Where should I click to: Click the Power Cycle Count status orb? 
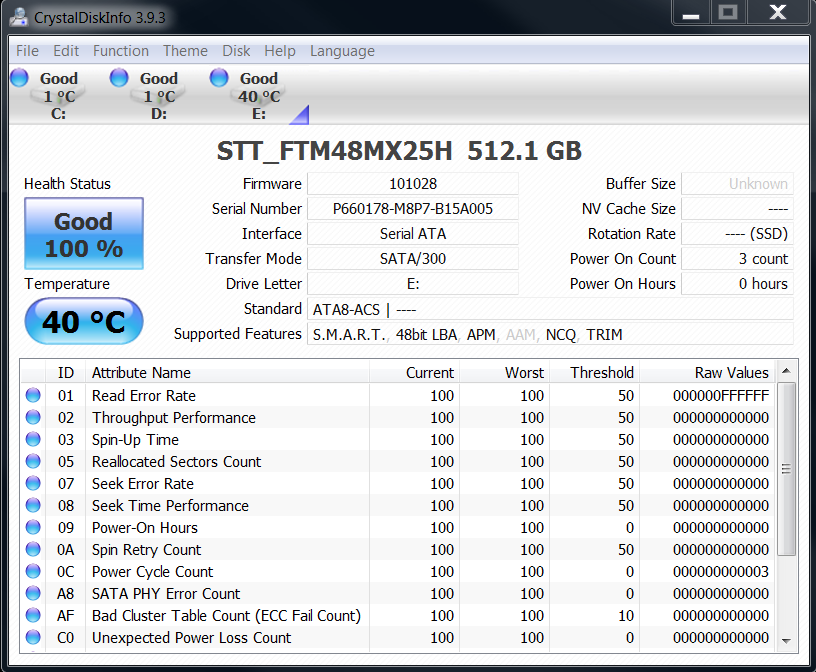pos(33,572)
